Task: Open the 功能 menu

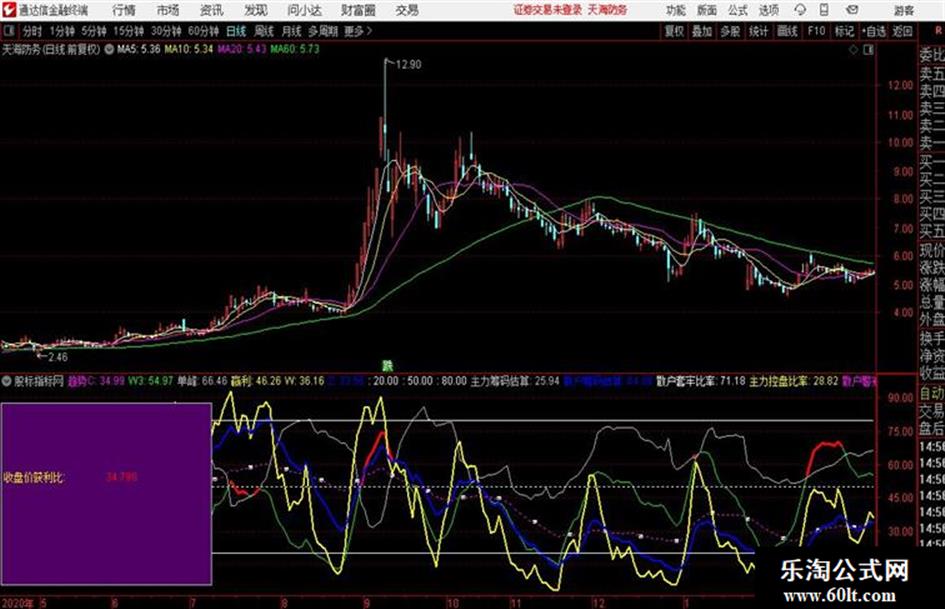Action: click(x=676, y=10)
